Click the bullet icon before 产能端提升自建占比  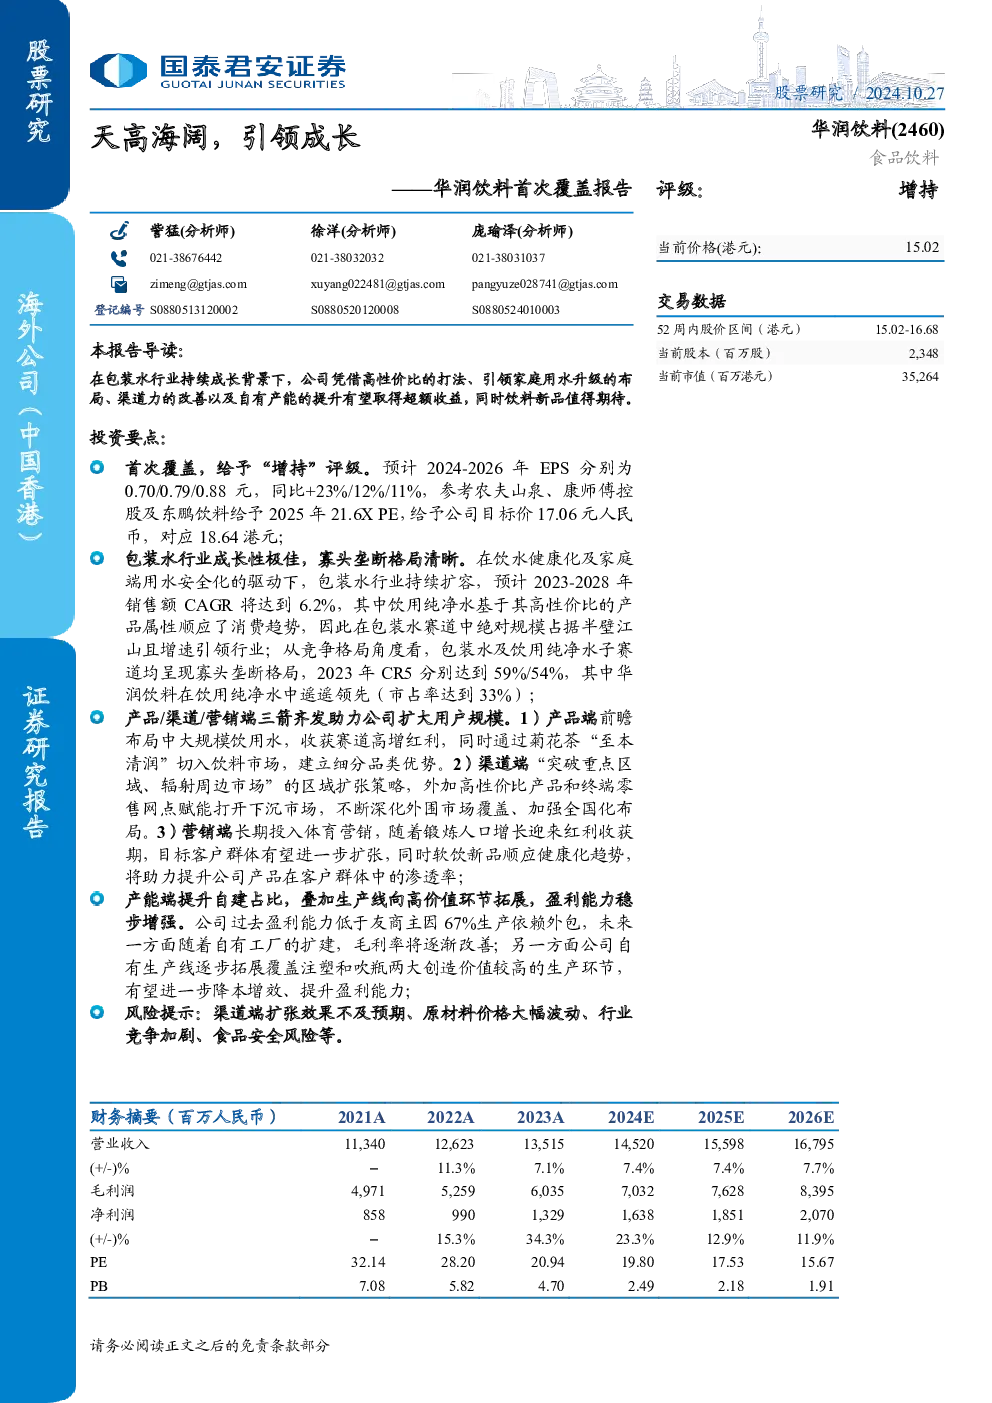(97, 899)
